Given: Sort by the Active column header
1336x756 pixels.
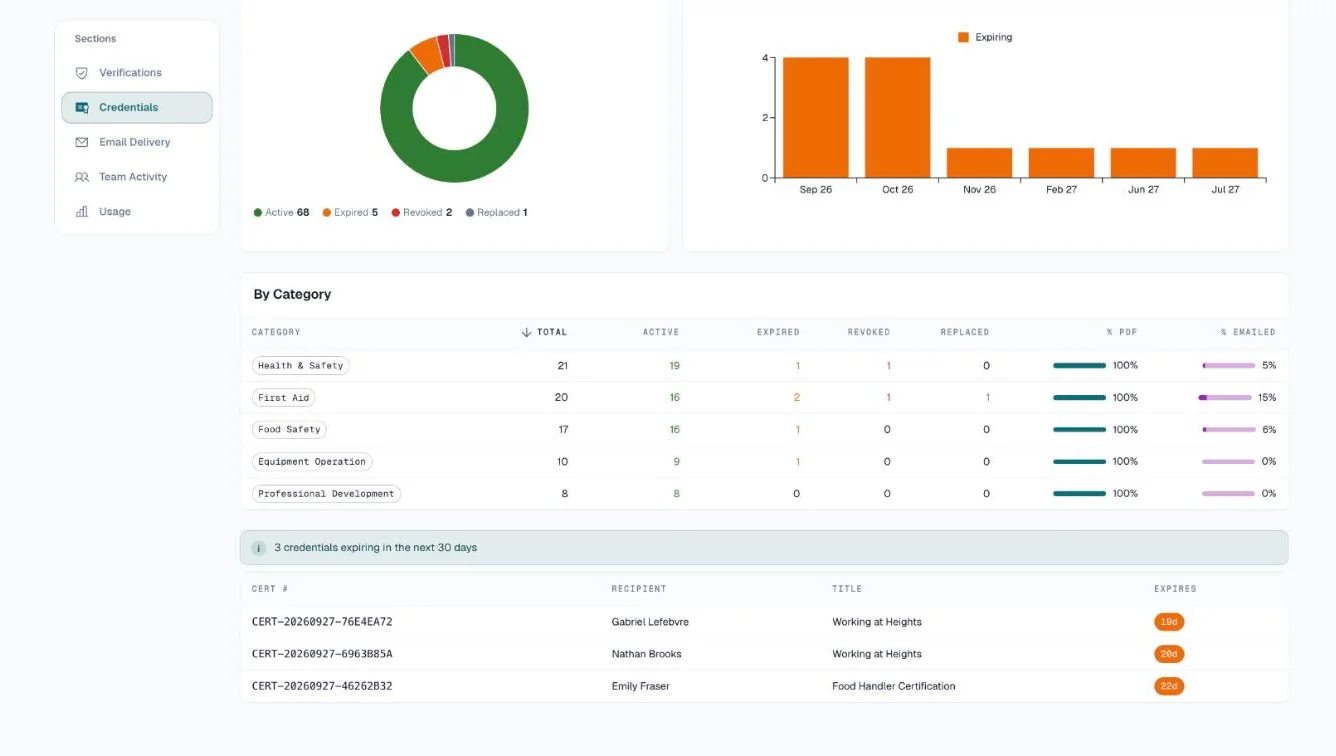Looking at the screenshot, I should [x=661, y=332].
